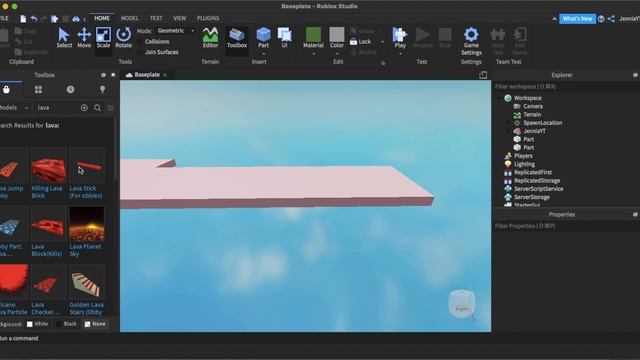Open the Mode Geometric dropdown
Viewport: 640px width, 360px height.
176,31
